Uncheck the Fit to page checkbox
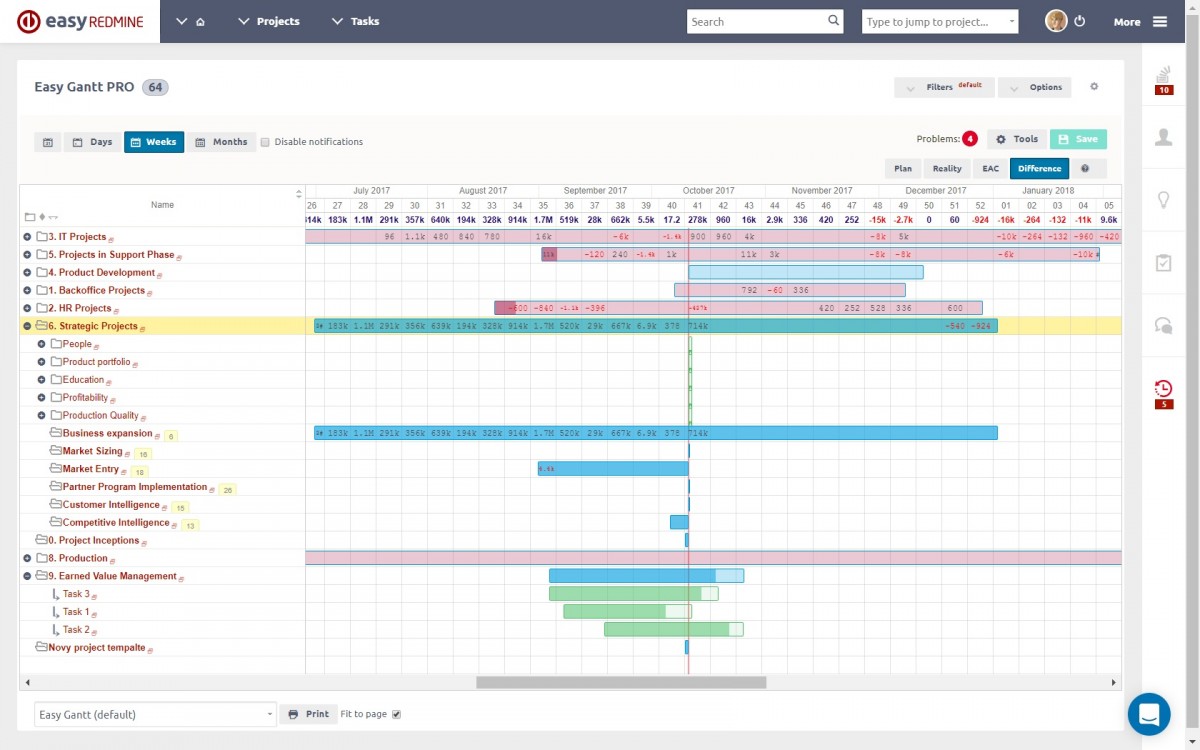 [397, 714]
